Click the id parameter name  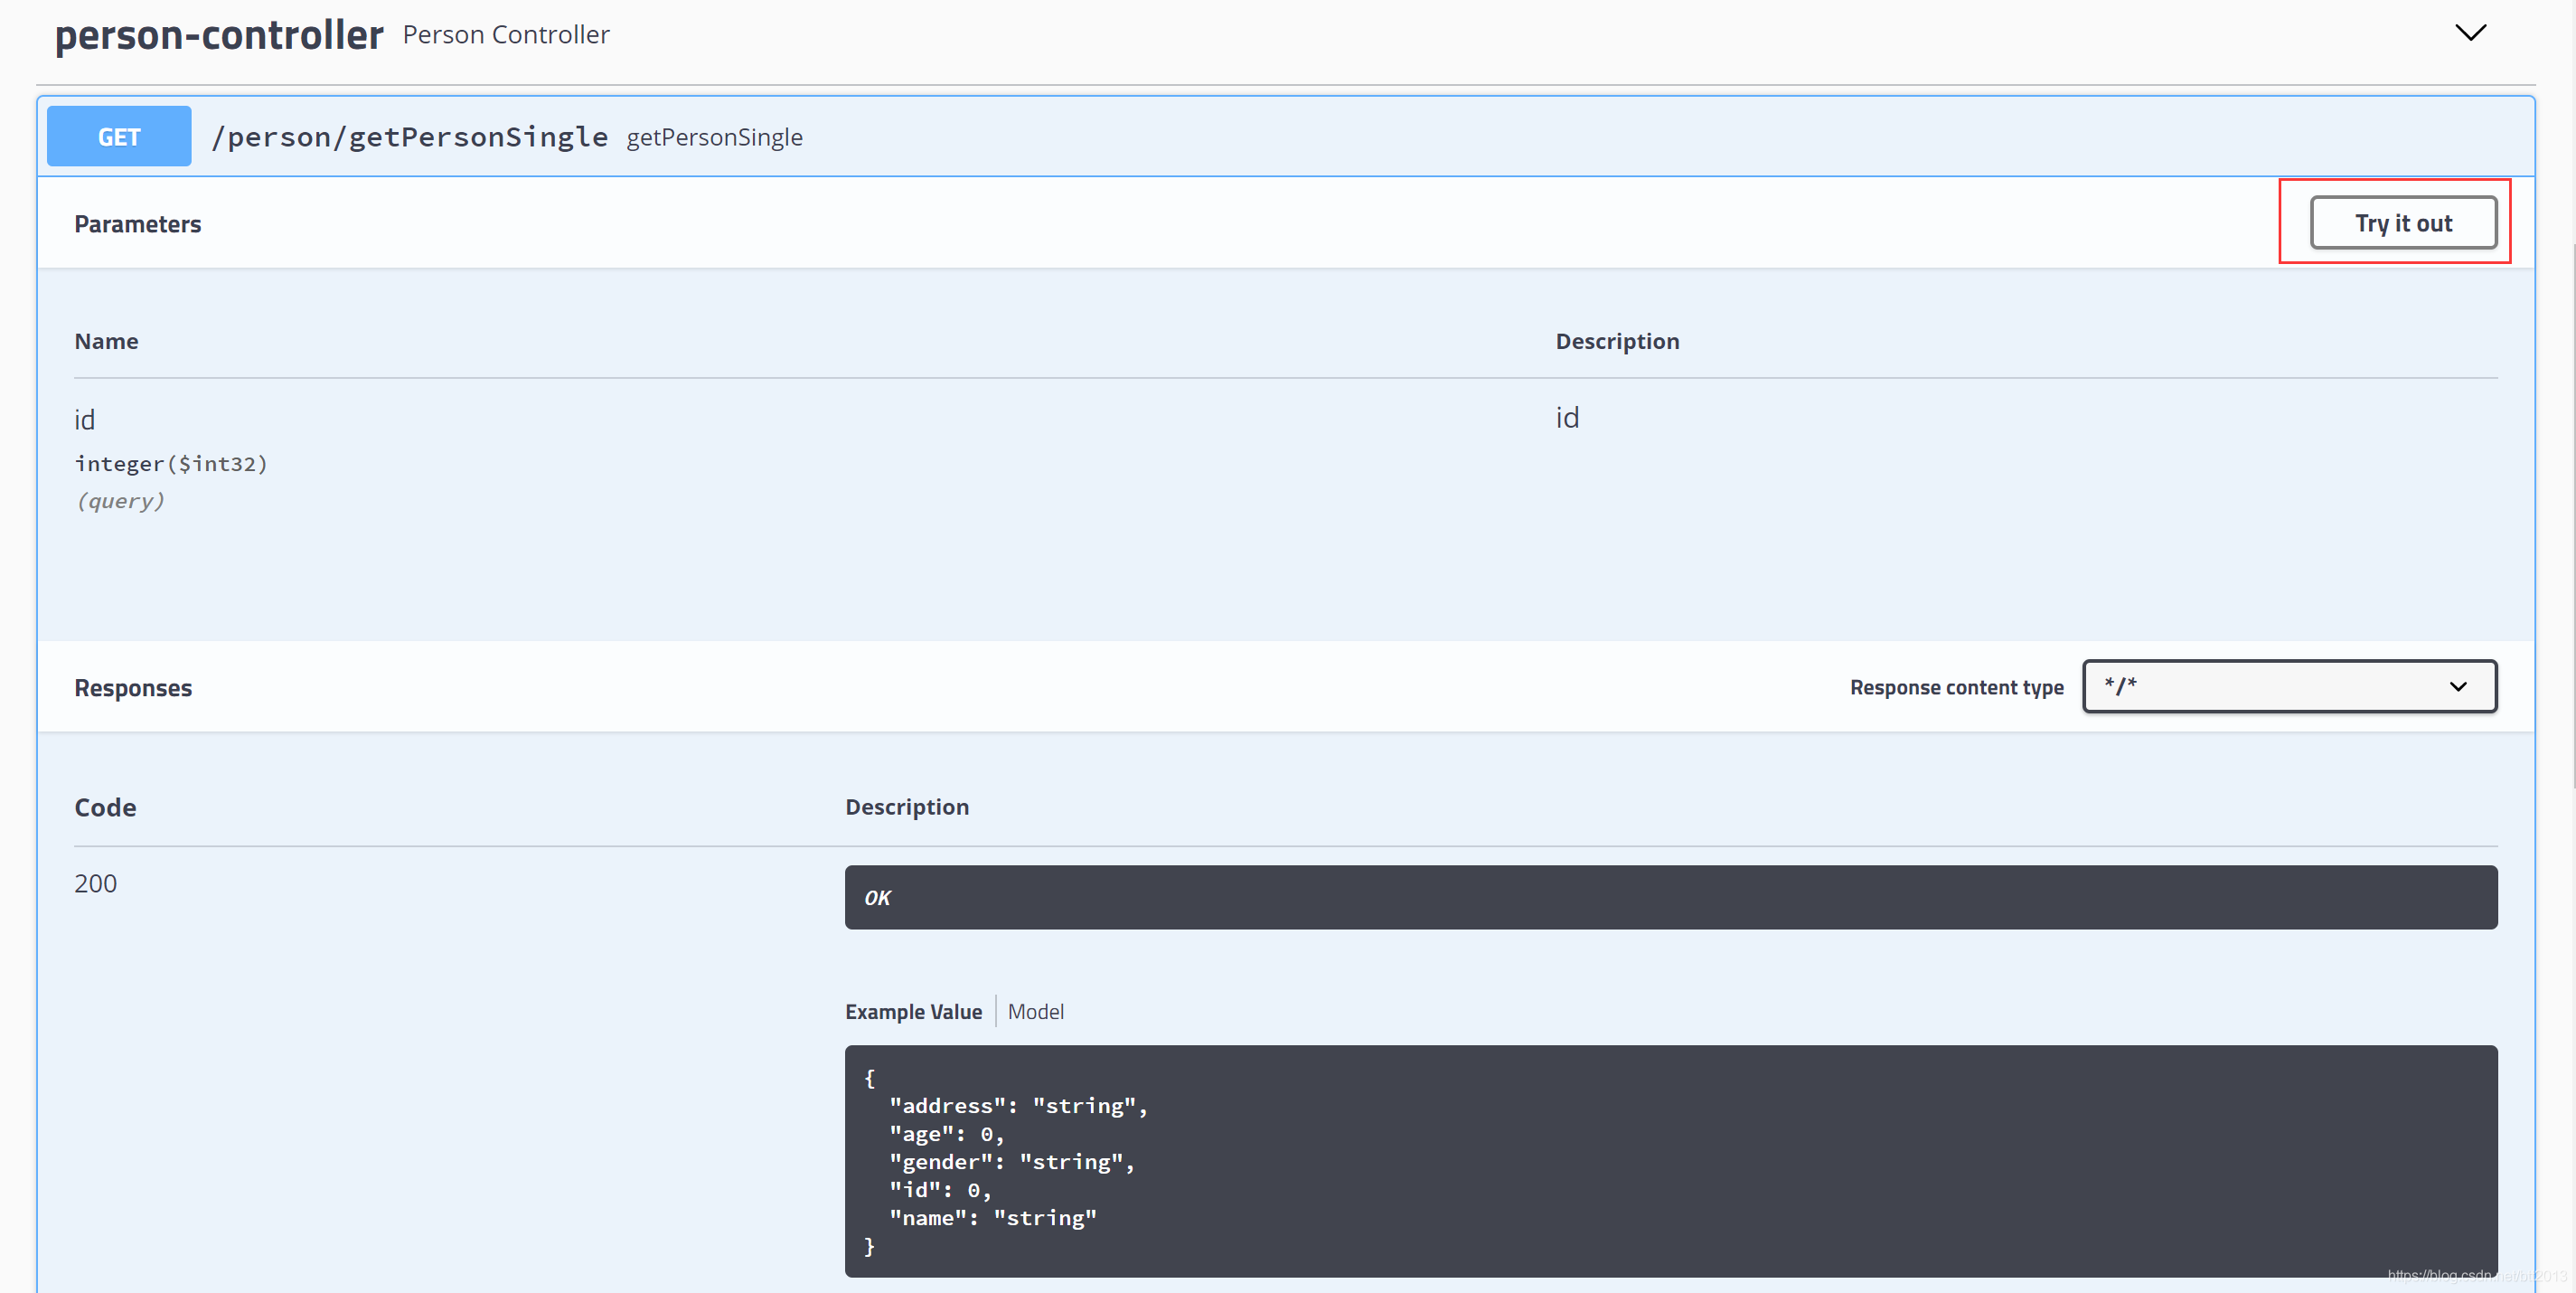85,420
